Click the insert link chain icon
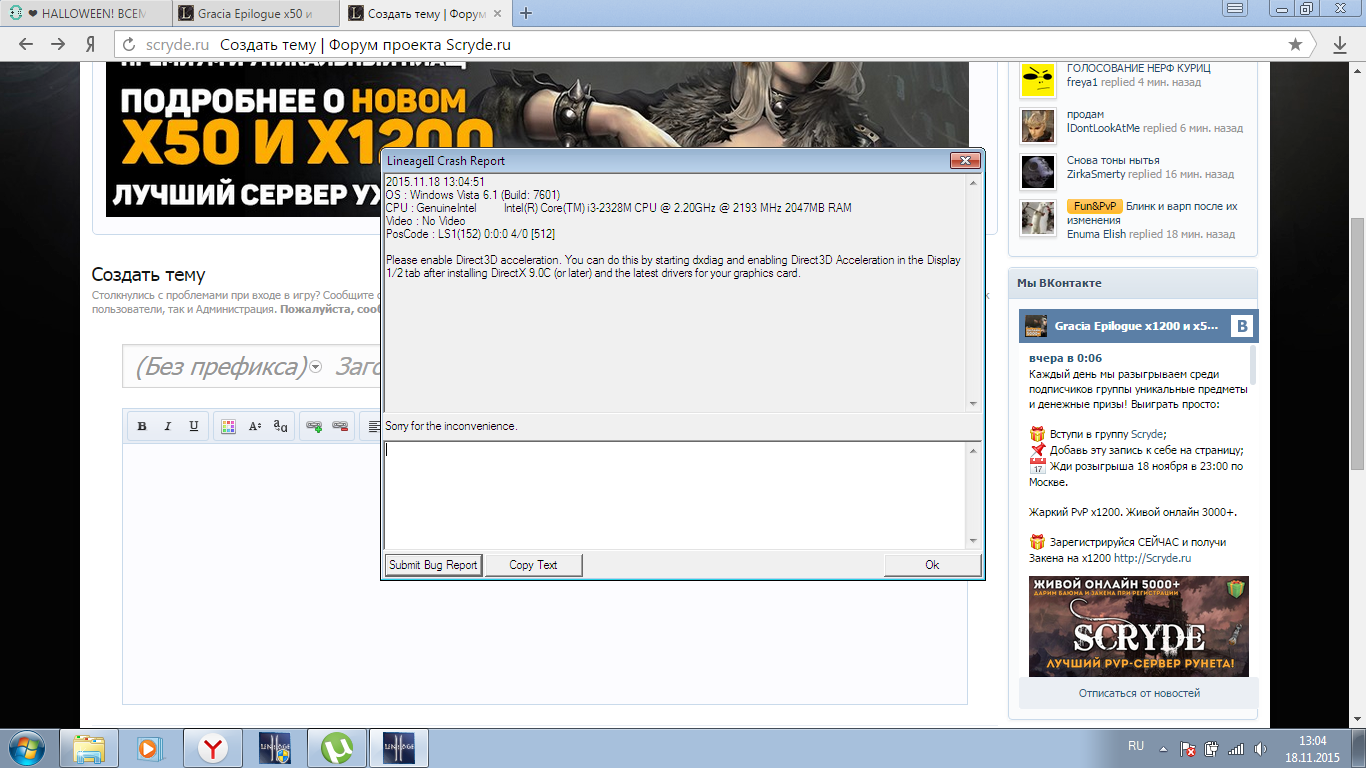This screenshot has height=768, width=1366. tap(314, 426)
